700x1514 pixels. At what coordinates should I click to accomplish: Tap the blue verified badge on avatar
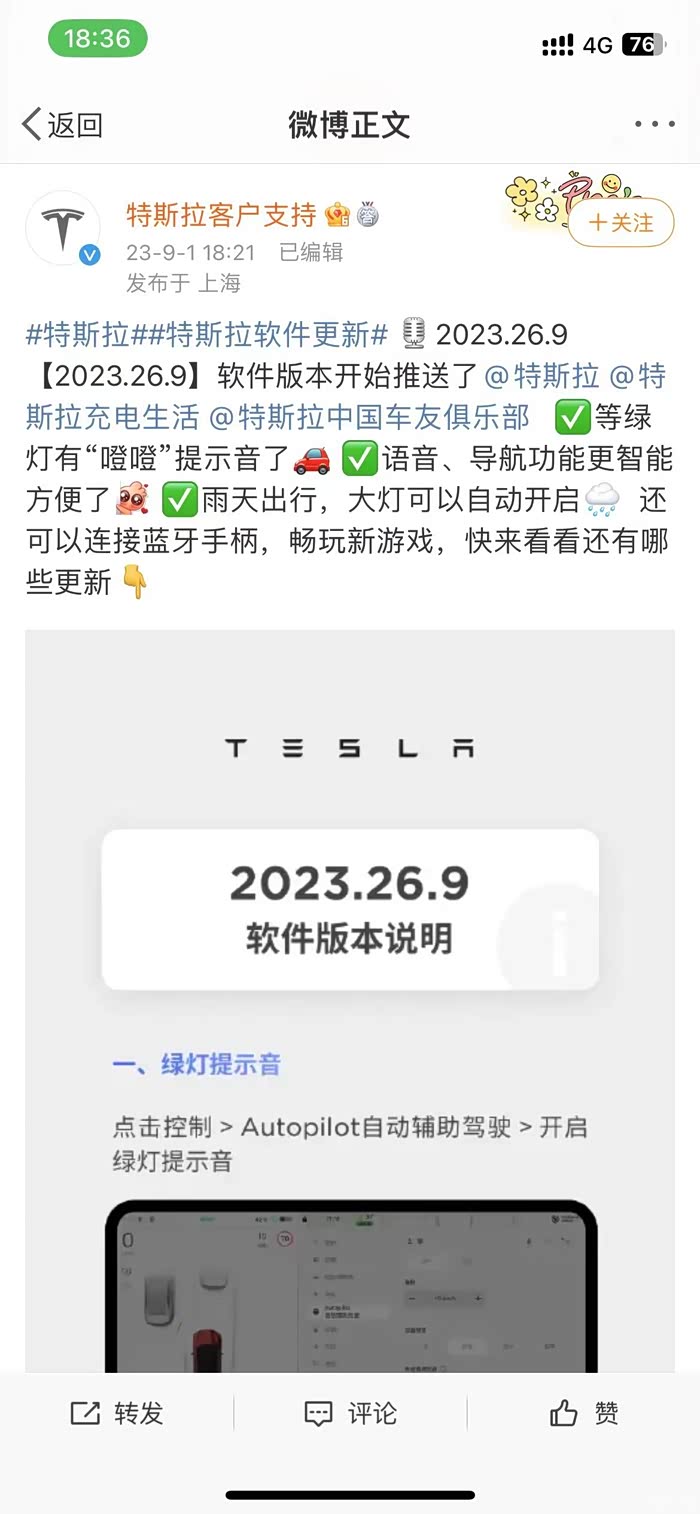[x=90, y=256]
